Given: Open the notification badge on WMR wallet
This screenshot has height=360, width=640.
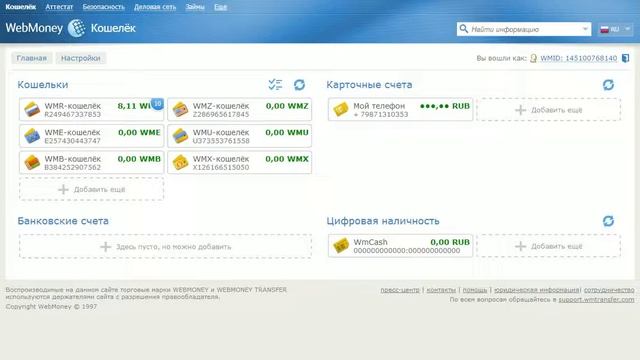Looking at the screenshot, I should [x=158, y=104].
